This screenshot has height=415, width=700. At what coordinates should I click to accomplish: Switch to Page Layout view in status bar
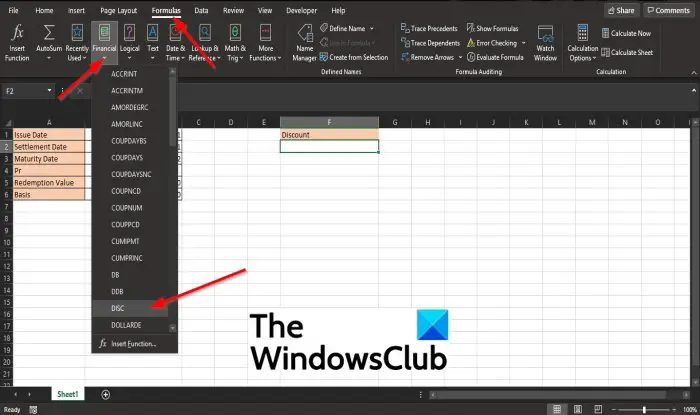578,409
